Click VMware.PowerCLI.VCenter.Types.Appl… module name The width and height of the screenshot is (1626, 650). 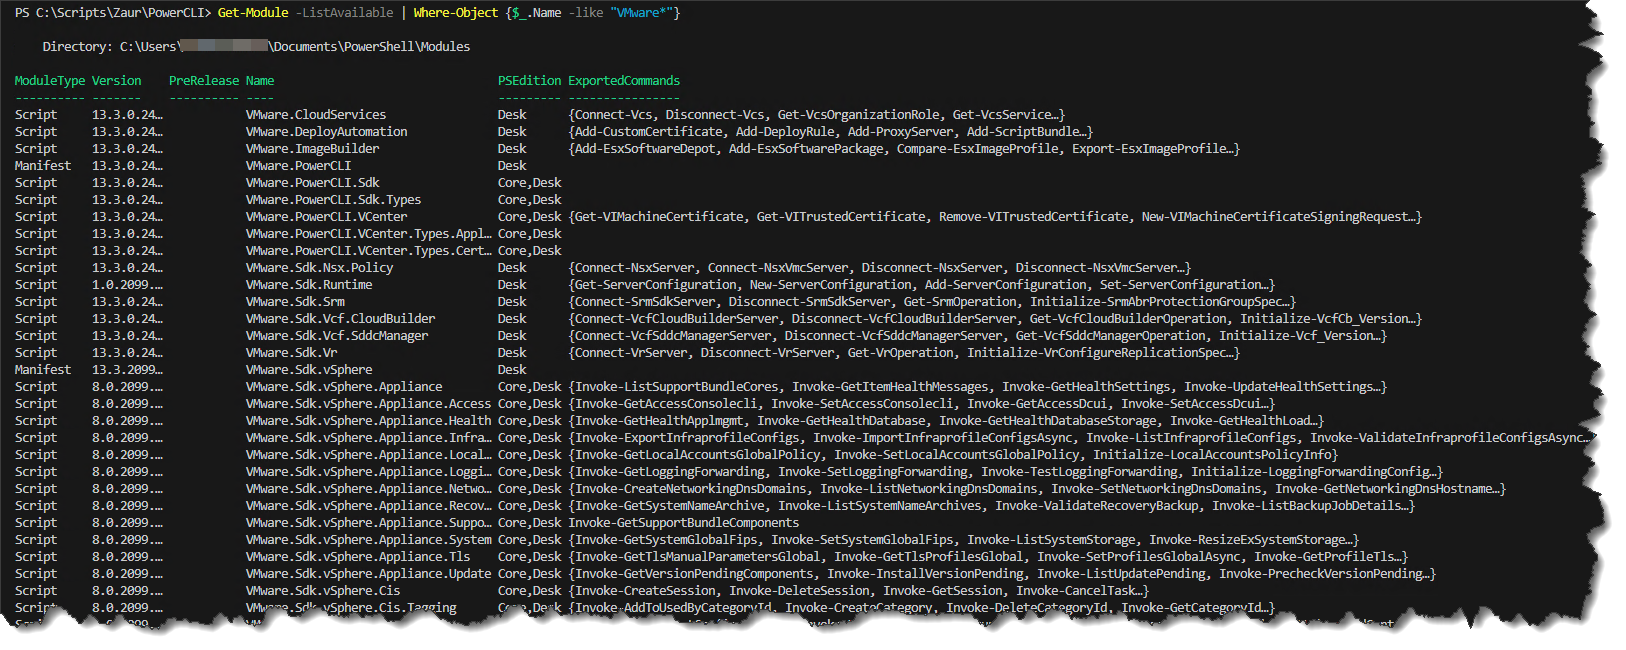tap(369, 234)
